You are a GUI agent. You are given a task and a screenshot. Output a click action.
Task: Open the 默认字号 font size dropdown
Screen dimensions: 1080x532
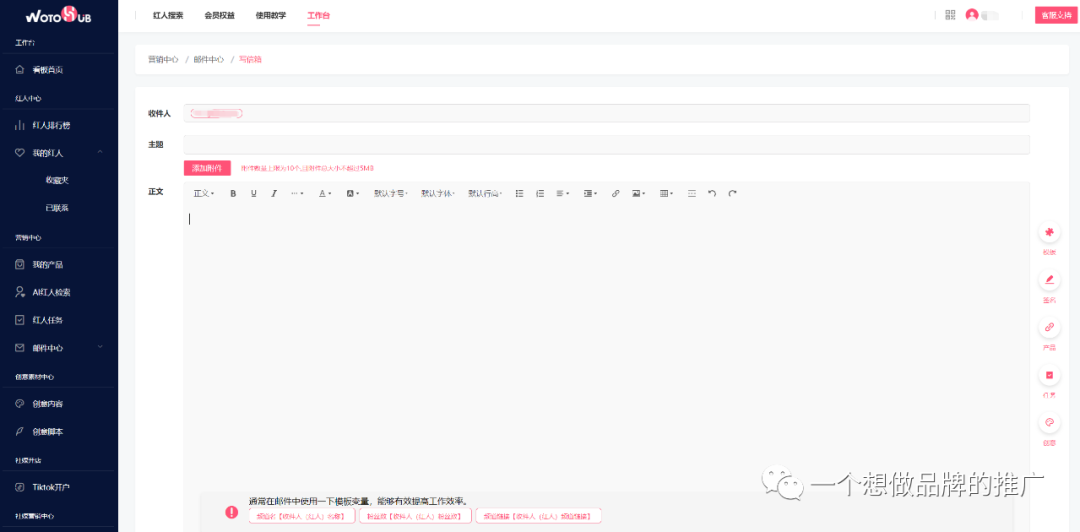coord(391,194)
